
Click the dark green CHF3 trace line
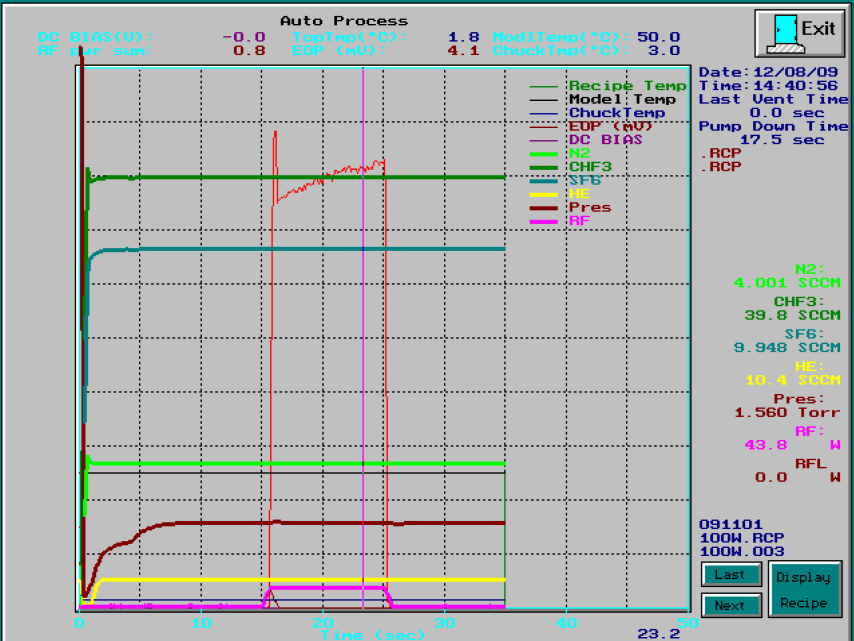pyautogui.click(x=305, y=177)
